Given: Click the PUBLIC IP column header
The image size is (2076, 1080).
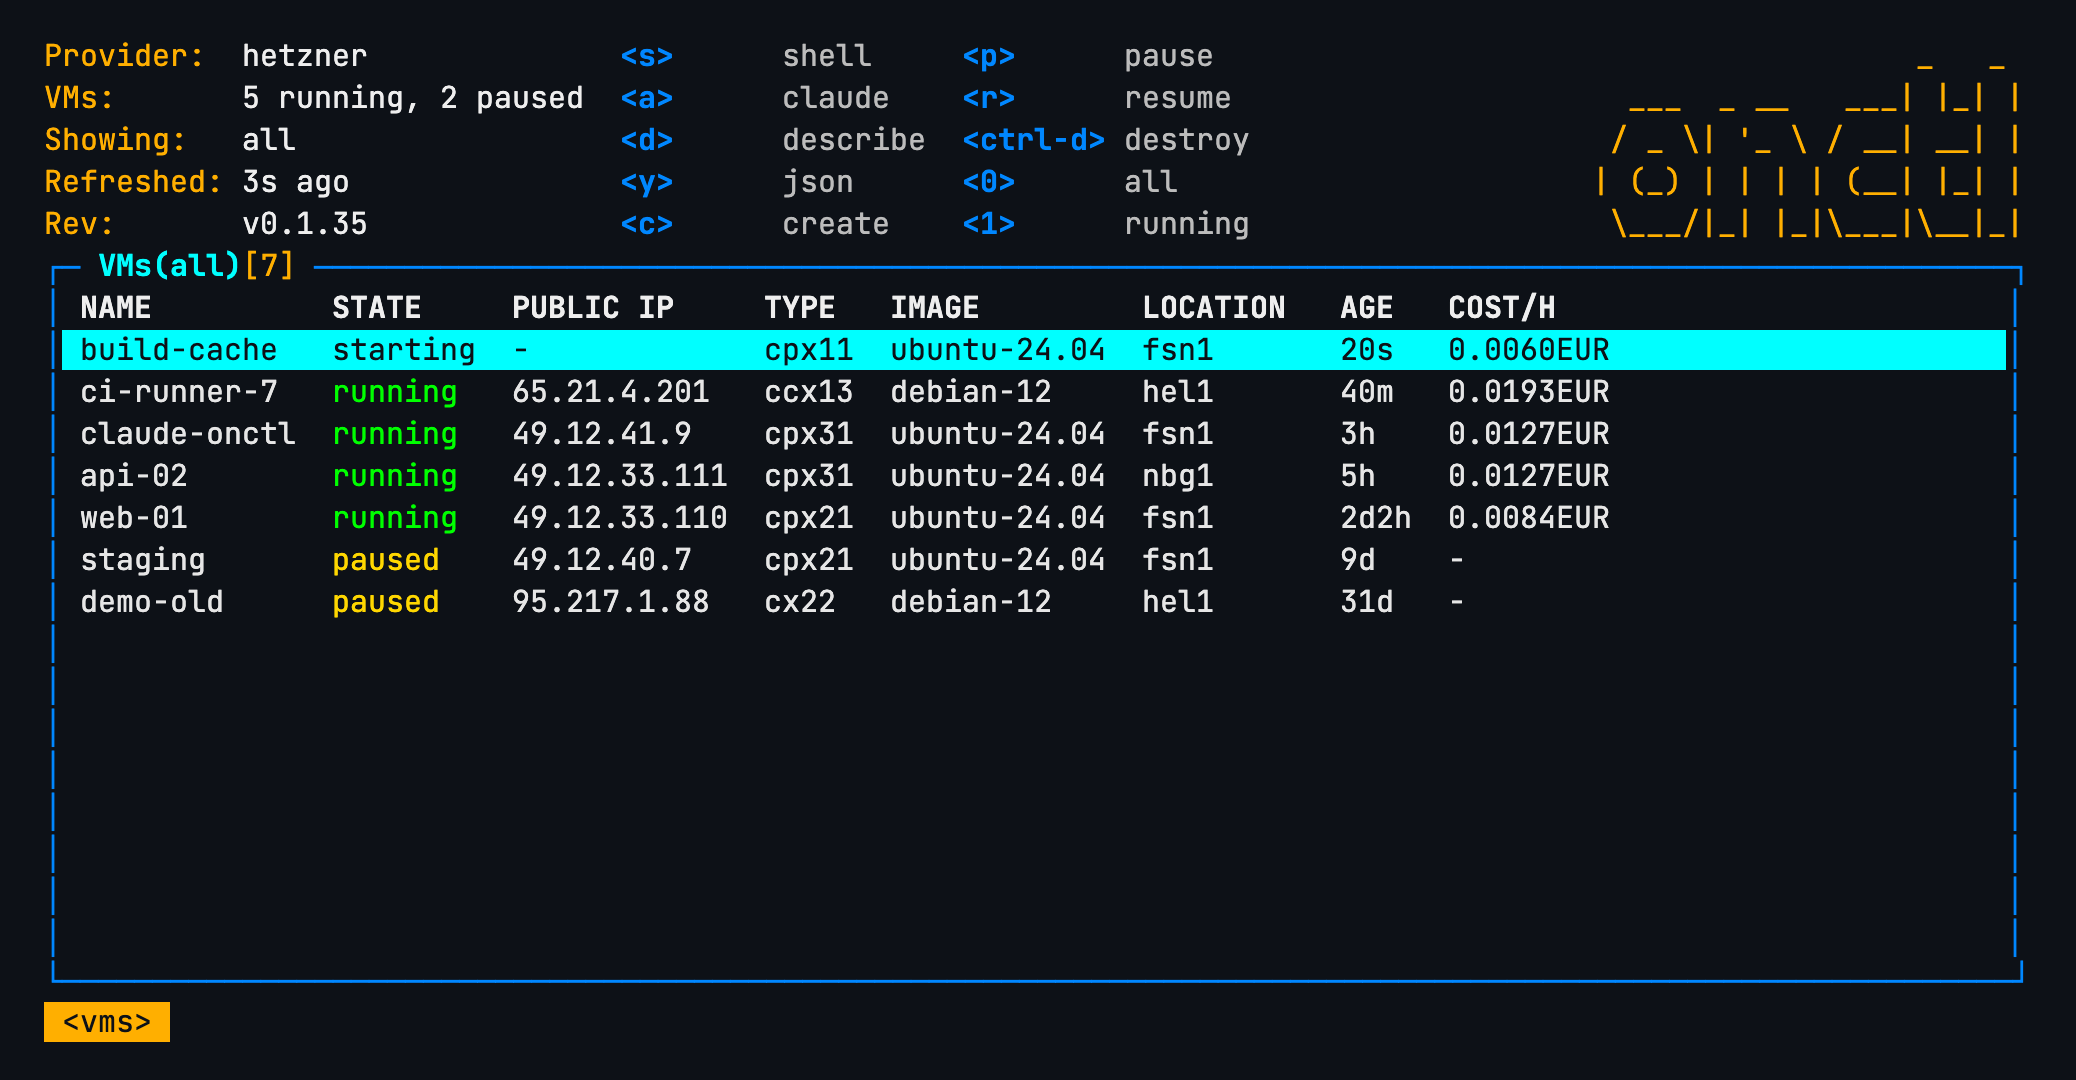Looking at the screenshot, I should coord(592,308).
